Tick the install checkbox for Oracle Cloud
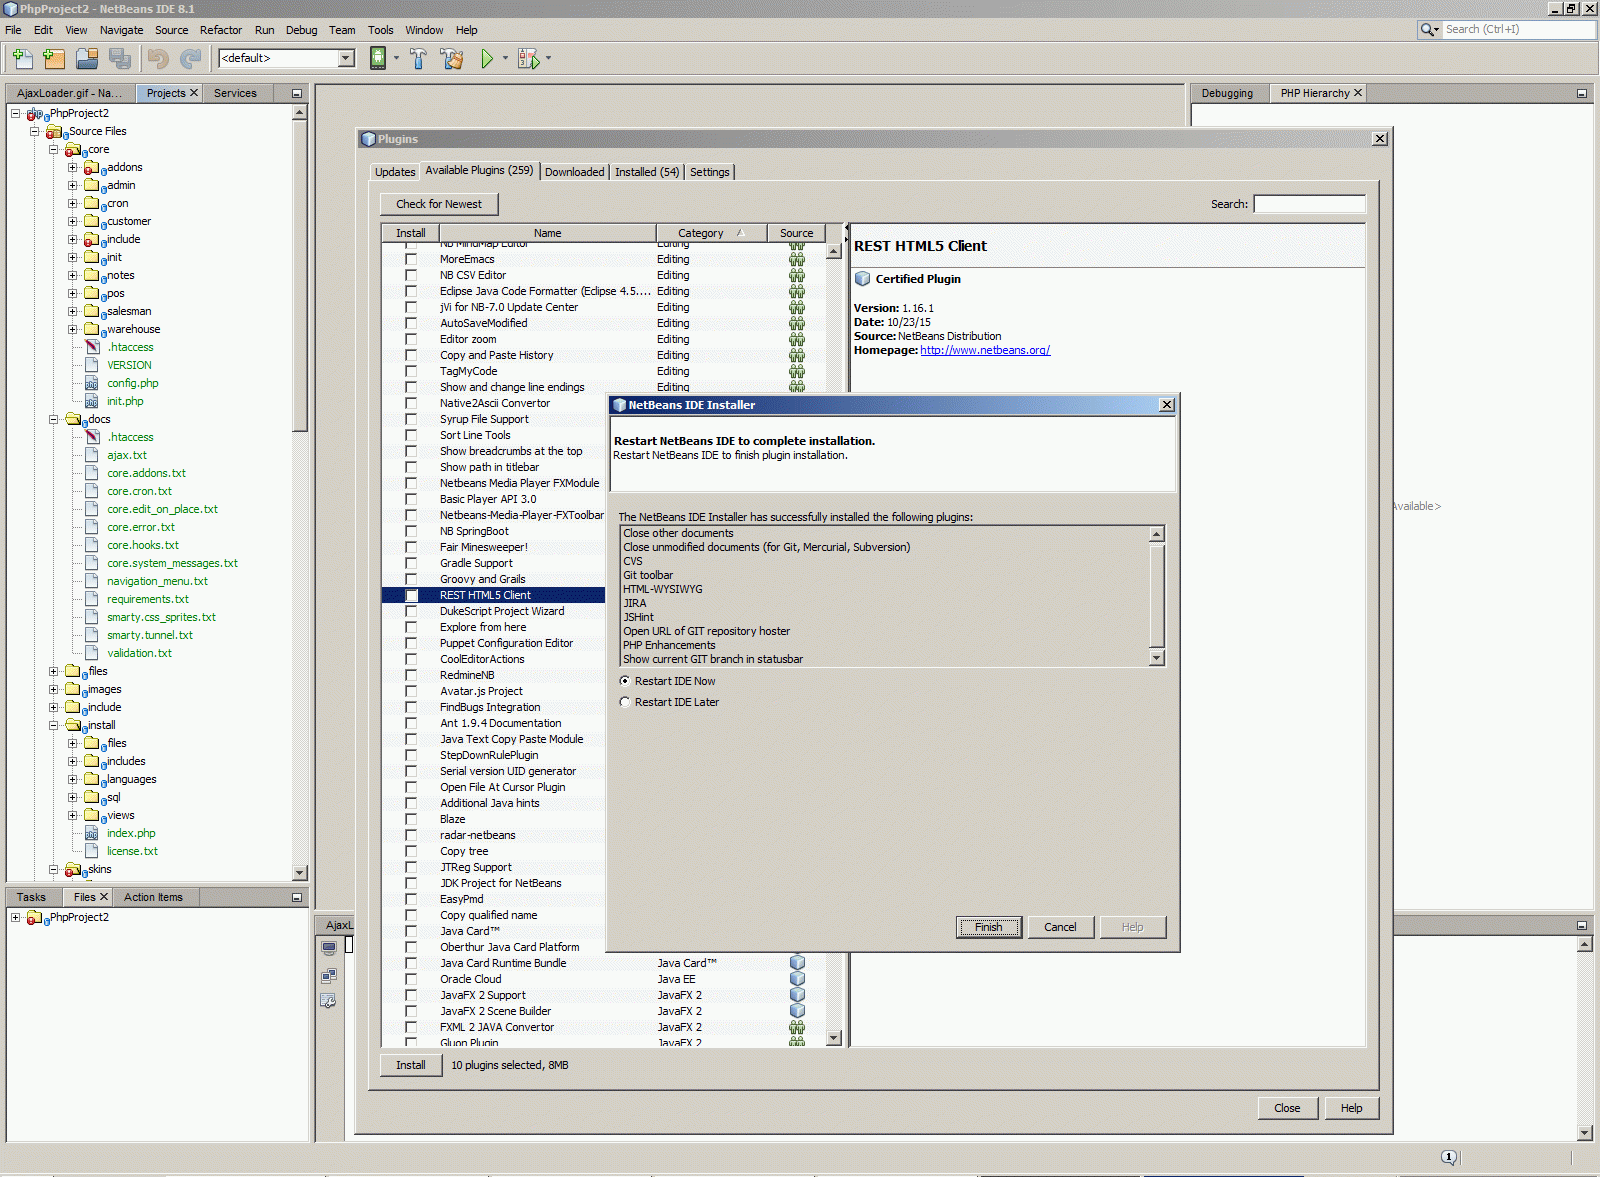1600x1177 pixels. [x=411, y=979]
